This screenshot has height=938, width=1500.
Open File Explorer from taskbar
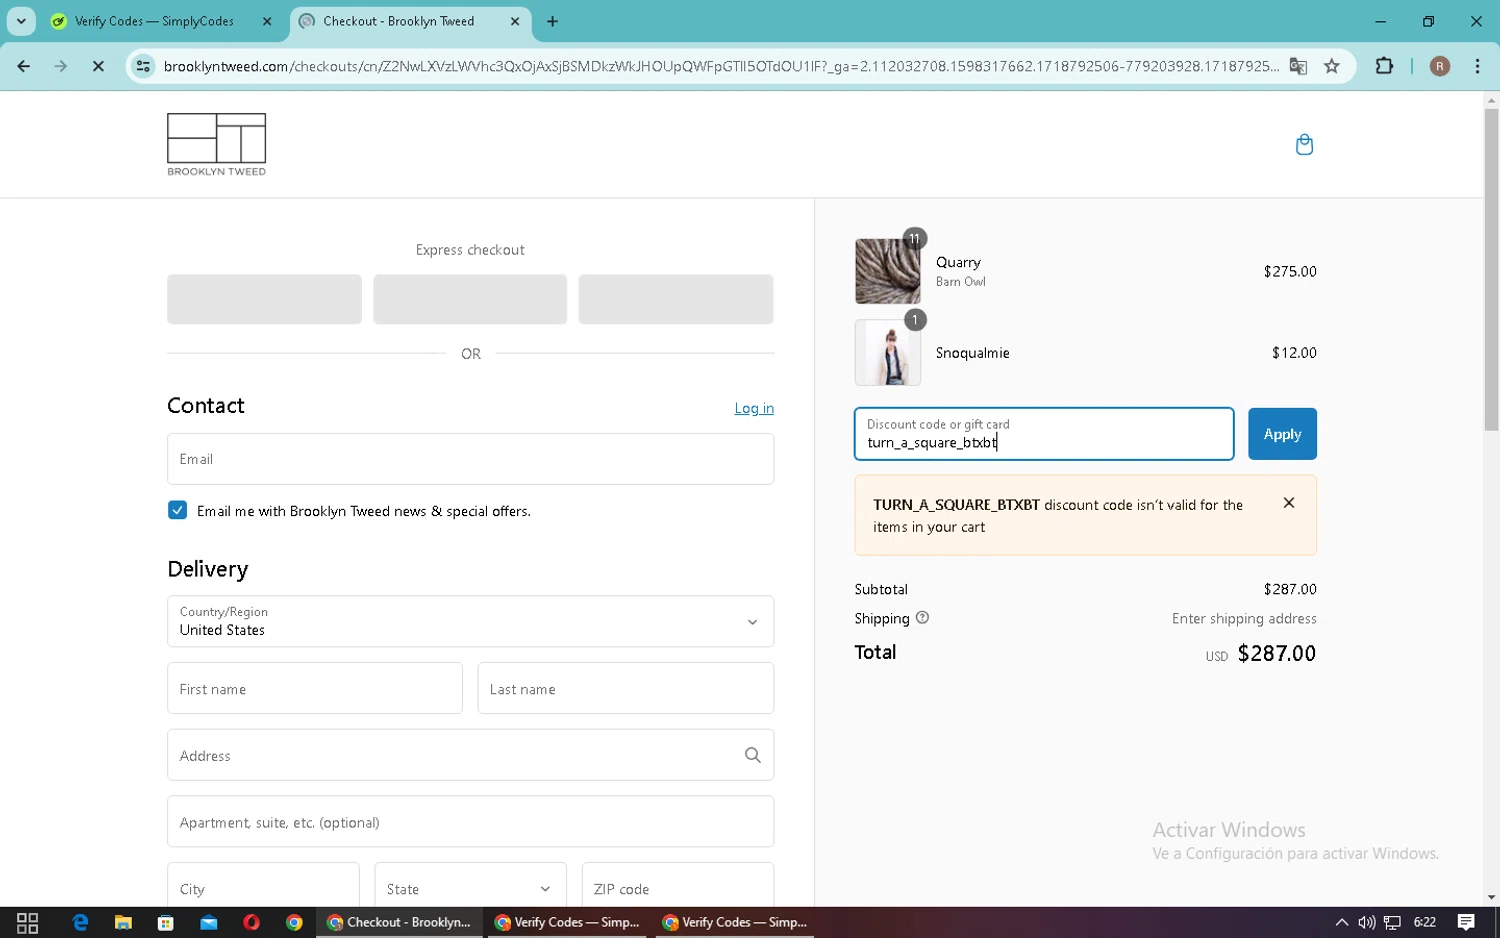click(123, 922)
